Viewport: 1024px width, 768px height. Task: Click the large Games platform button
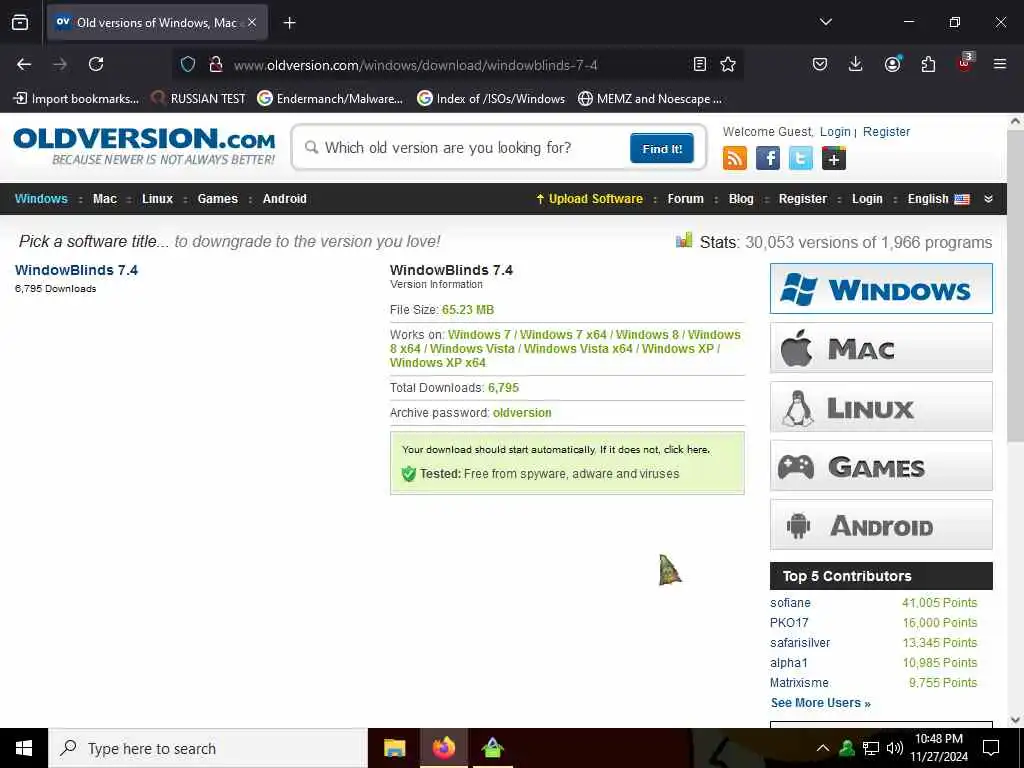click(x=881, y=466)
